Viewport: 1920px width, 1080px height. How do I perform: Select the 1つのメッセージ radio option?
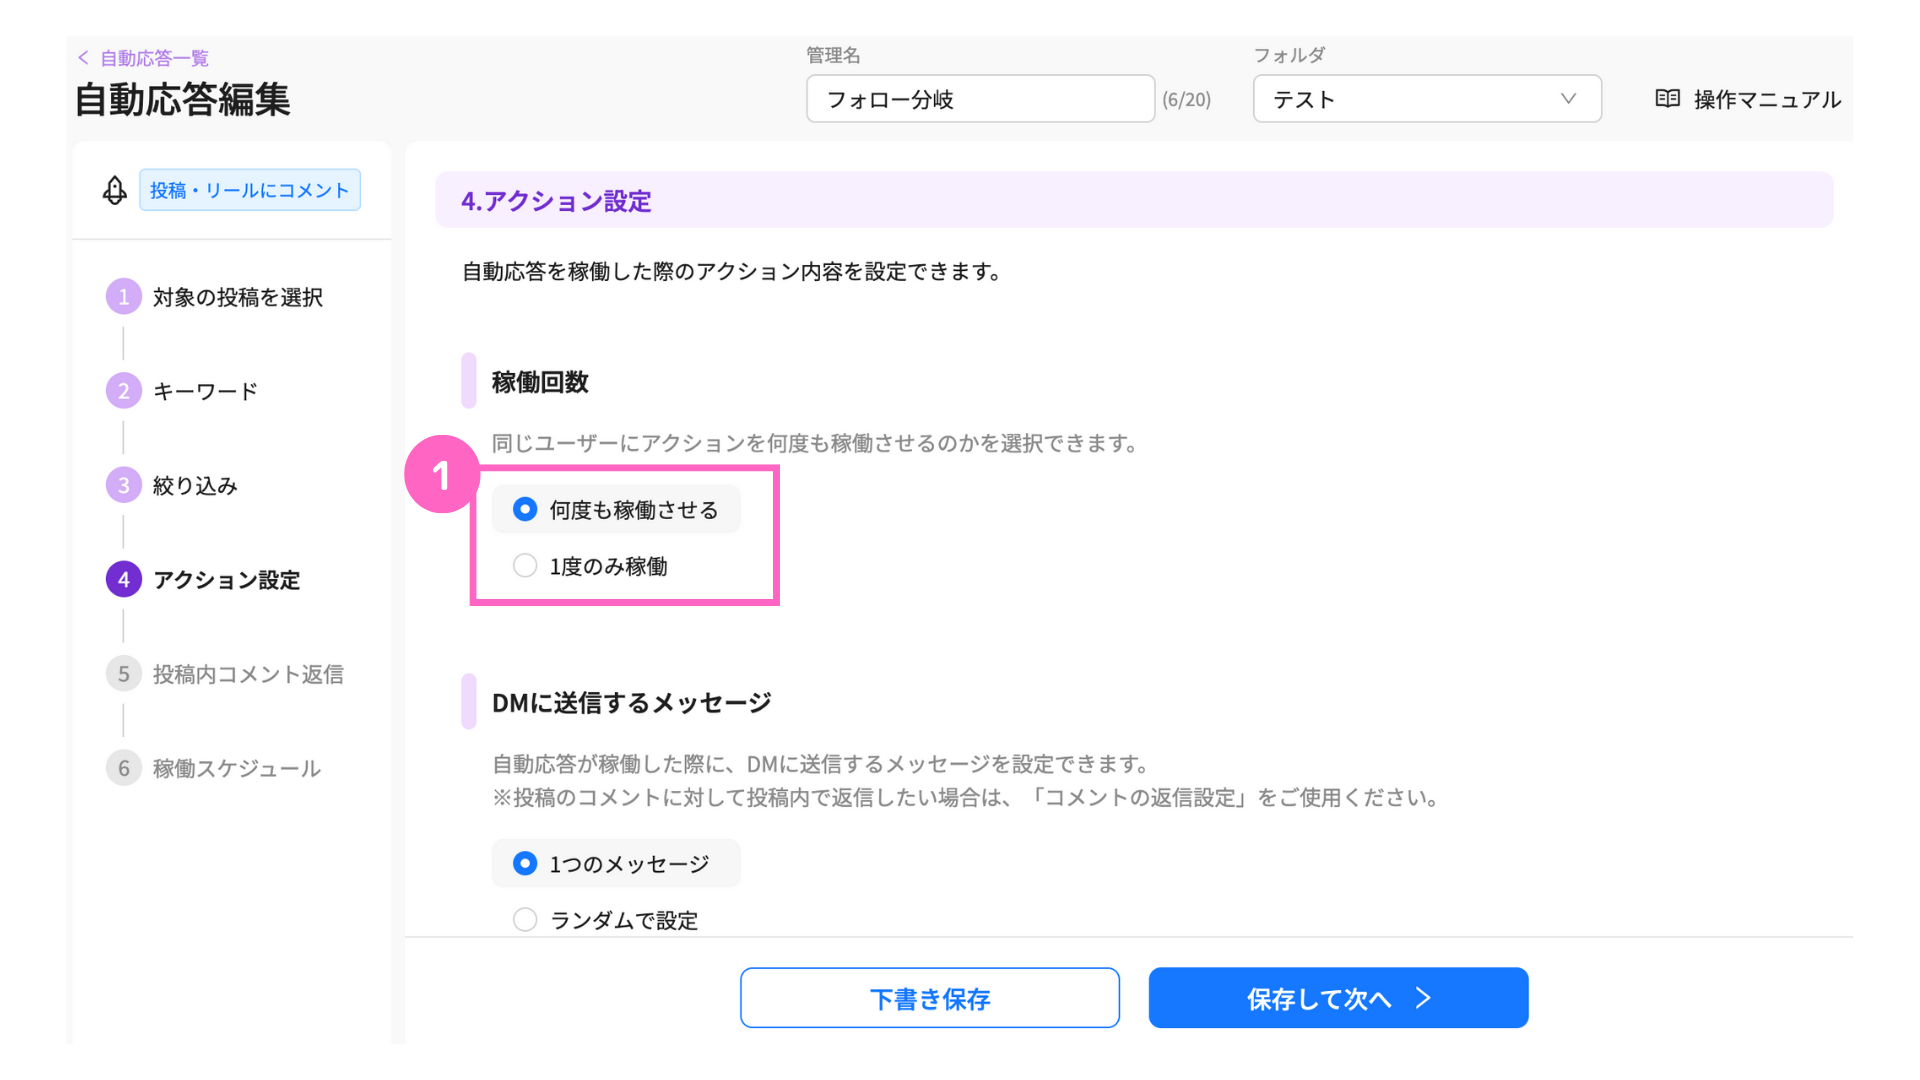525,863
